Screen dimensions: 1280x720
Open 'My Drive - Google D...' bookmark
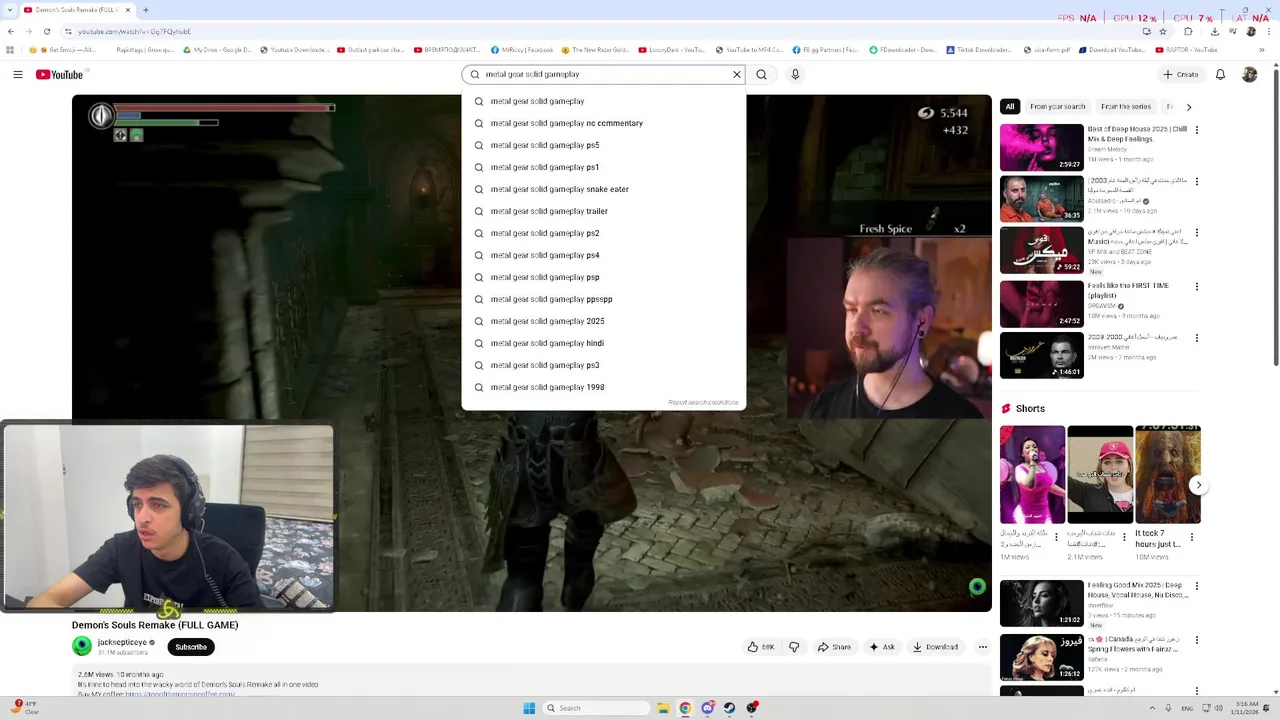click(217, 50)
